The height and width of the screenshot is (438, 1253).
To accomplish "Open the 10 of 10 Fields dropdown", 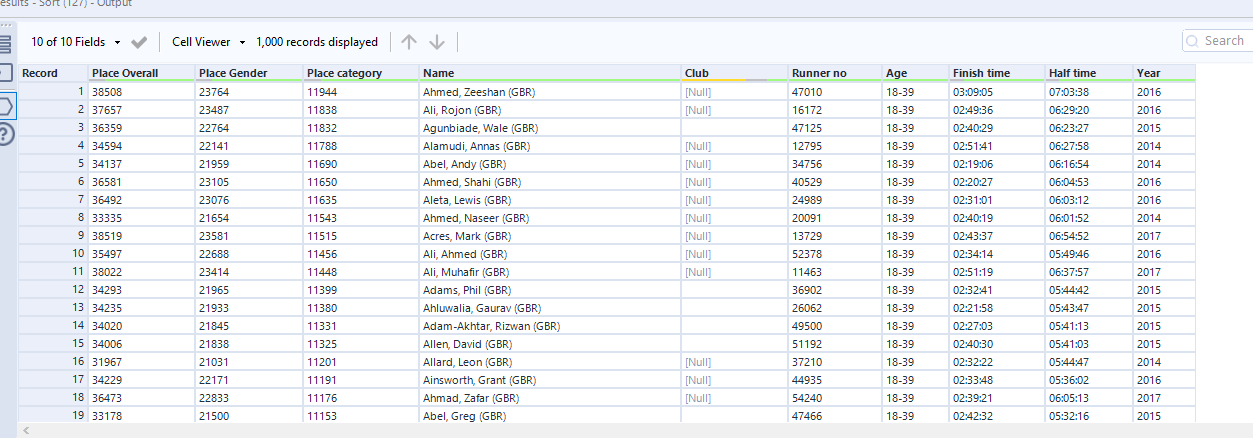I will (76, 42).
